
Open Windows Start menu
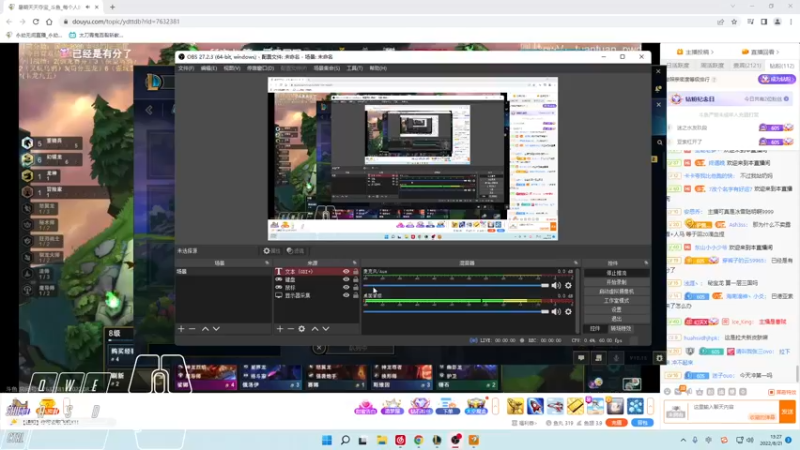point(327,440)
